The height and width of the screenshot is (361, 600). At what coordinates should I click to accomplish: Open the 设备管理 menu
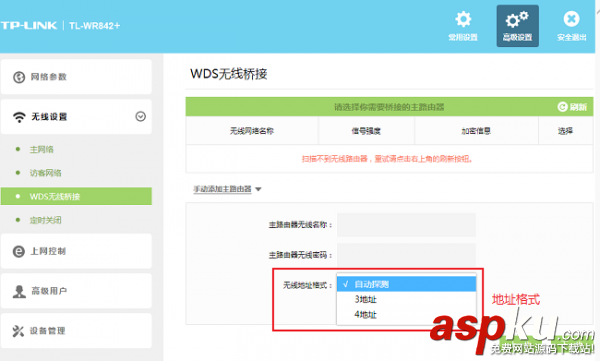(76, 331)
